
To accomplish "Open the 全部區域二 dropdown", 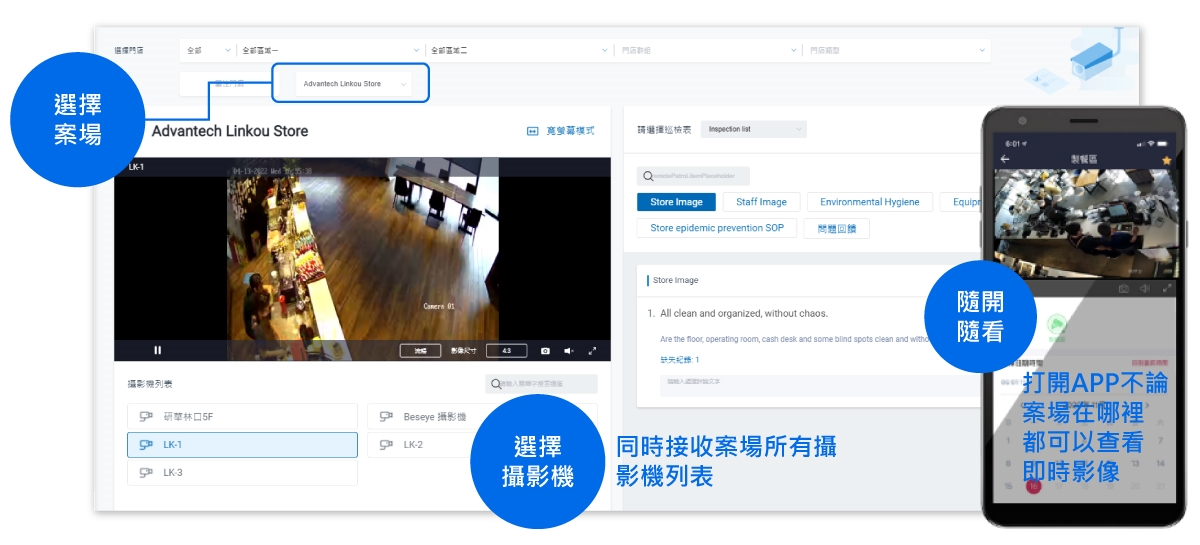I will click(x=518, y=50).
